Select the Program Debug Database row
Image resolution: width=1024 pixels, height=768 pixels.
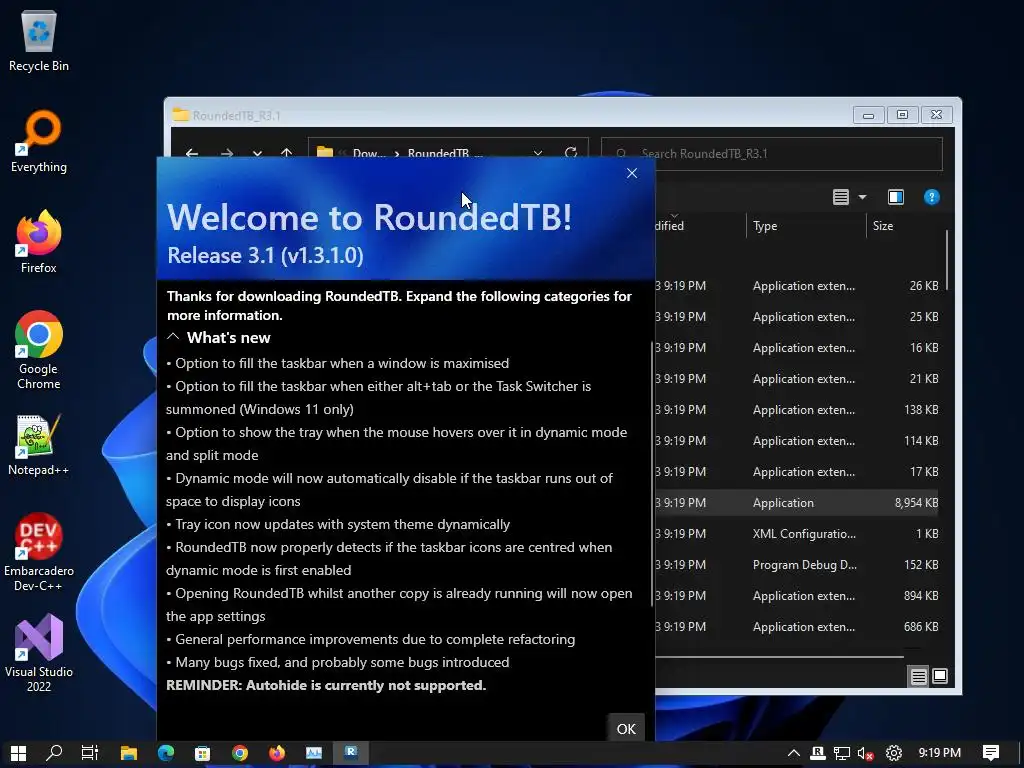(797, 565)
